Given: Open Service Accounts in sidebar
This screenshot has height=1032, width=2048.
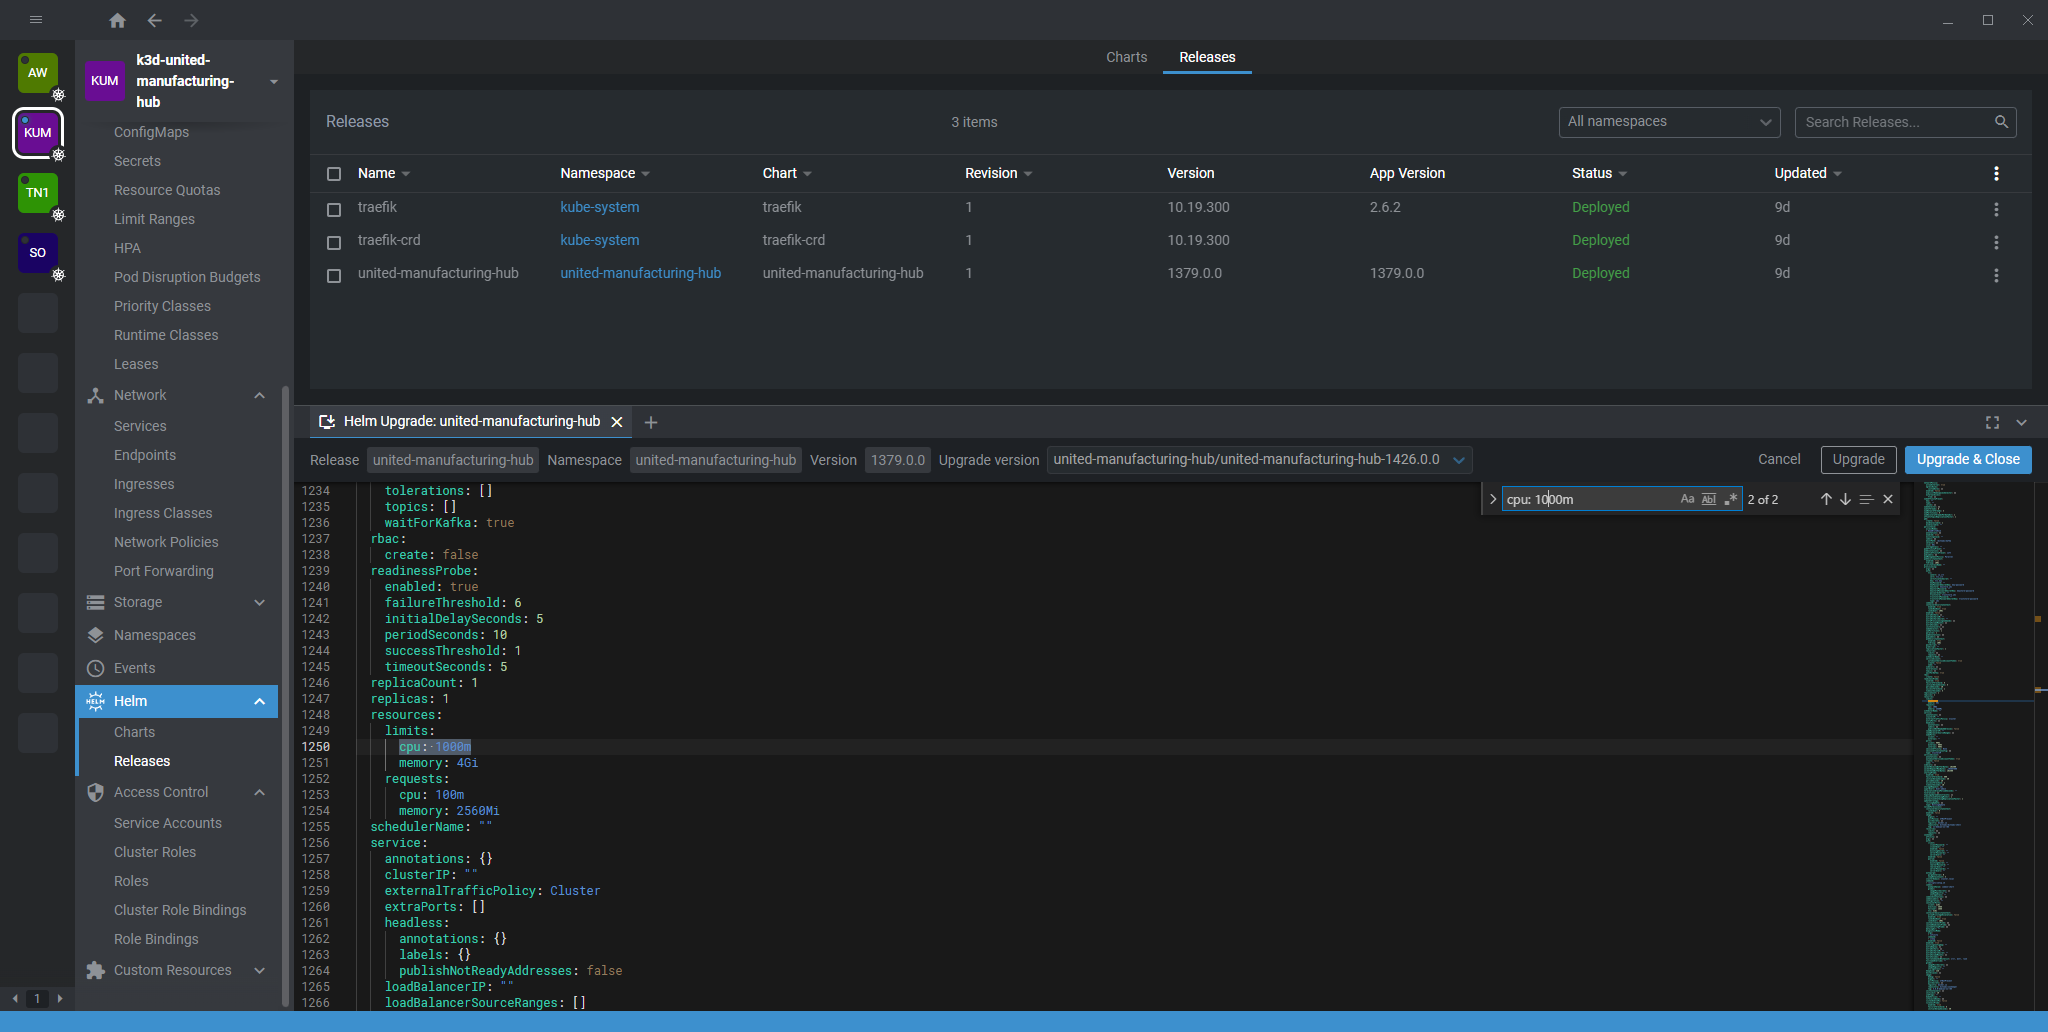Looking at the screenshot, I should (x=168, y=823).
